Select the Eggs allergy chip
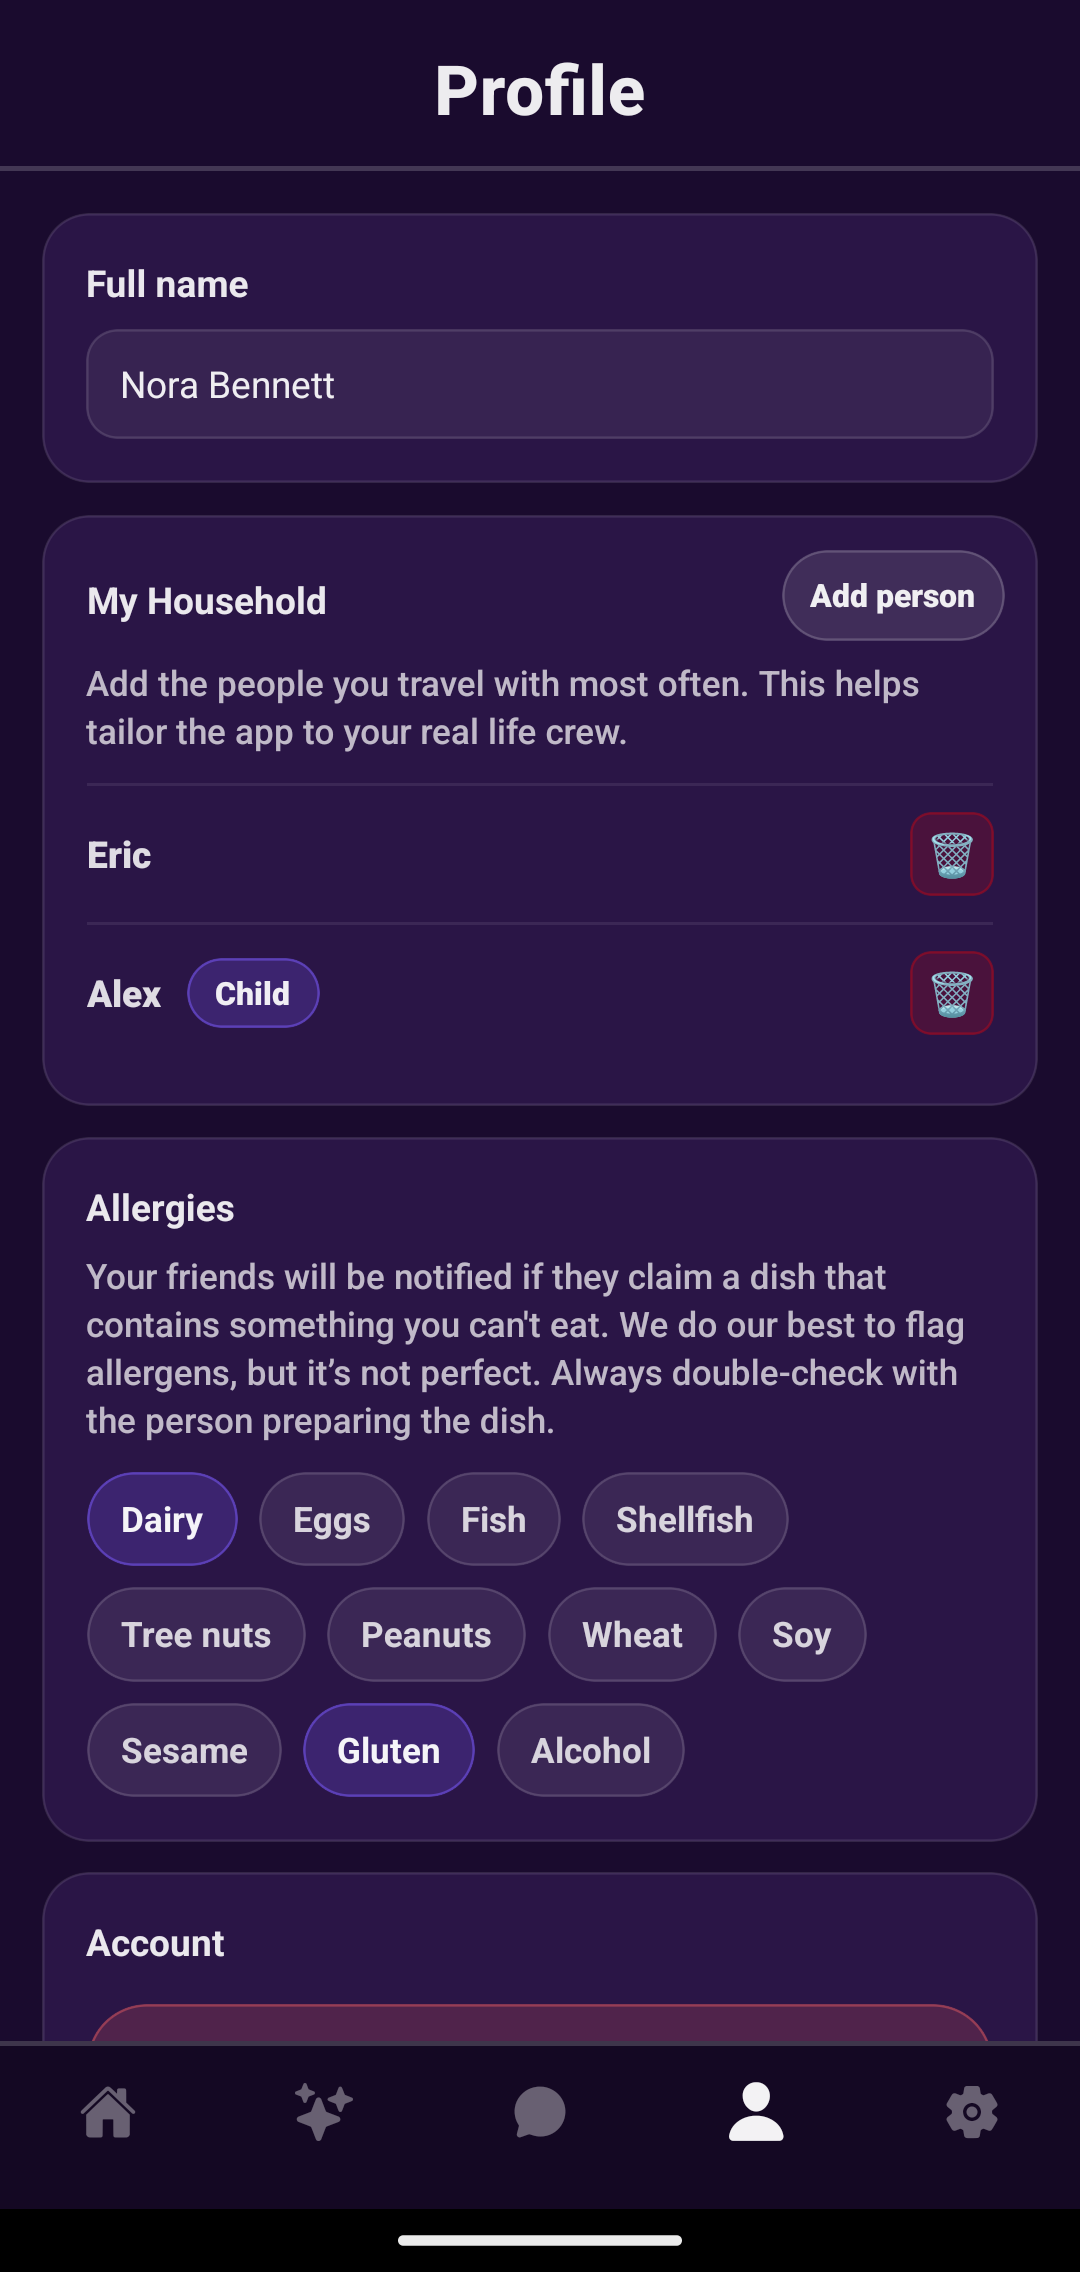The width and height of the screenshot is (1080, 2272). 331,1519
